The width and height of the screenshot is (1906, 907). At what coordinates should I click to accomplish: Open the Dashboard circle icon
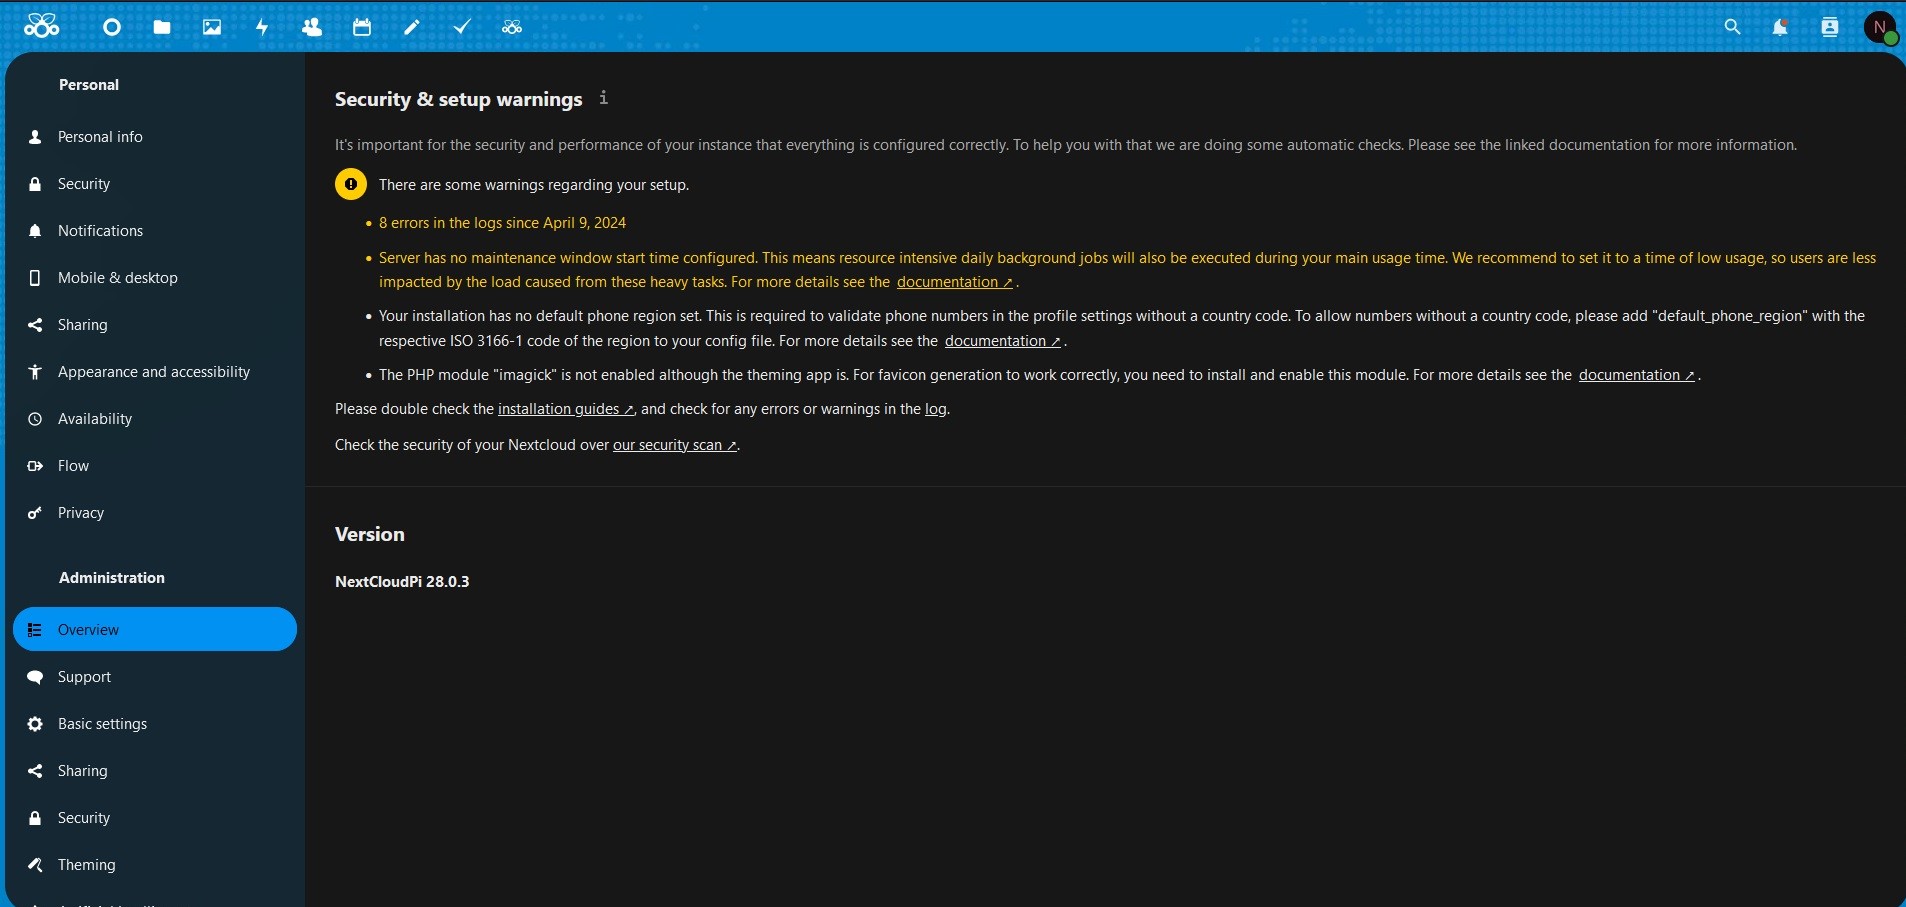coord(112,28)
